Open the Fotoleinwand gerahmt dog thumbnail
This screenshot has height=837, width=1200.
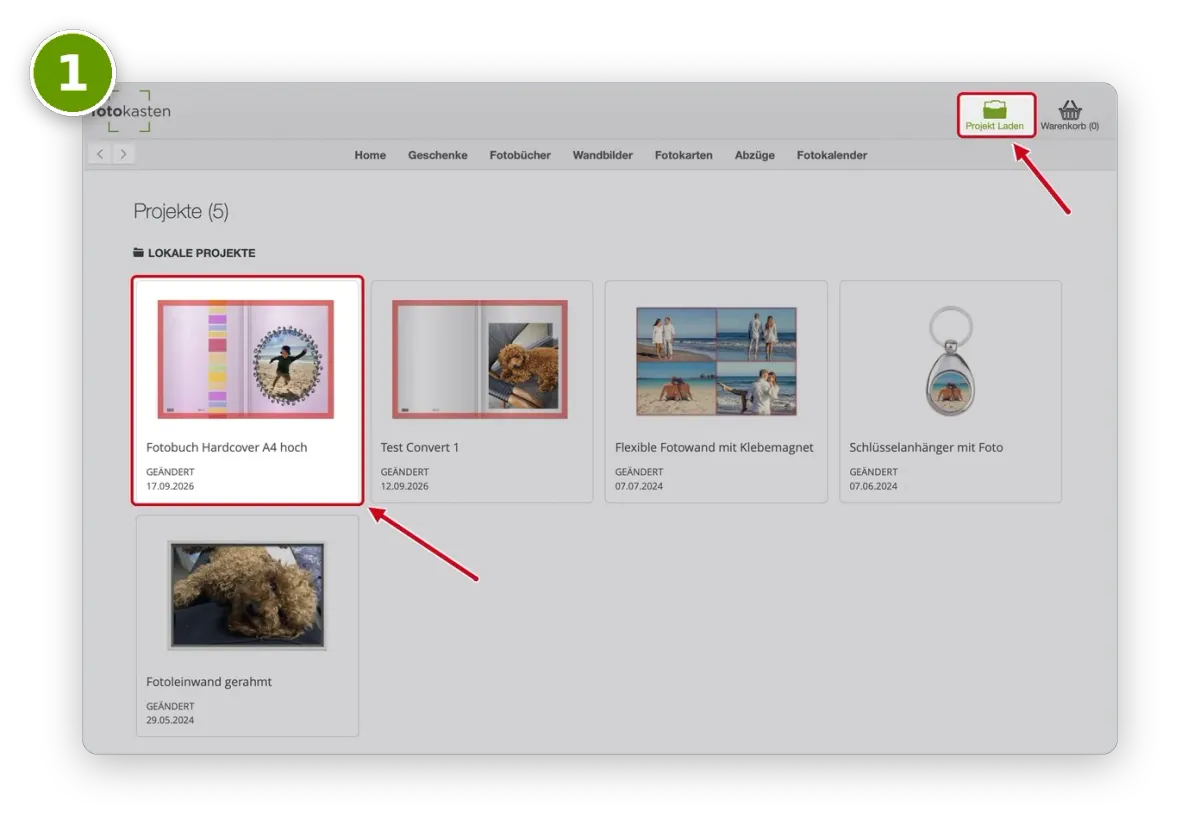[x=247, y=595]
